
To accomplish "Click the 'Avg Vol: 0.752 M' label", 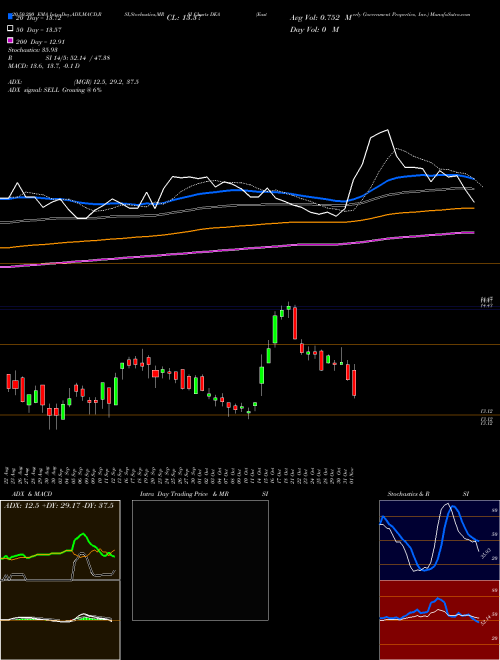I will pos(321,18).
